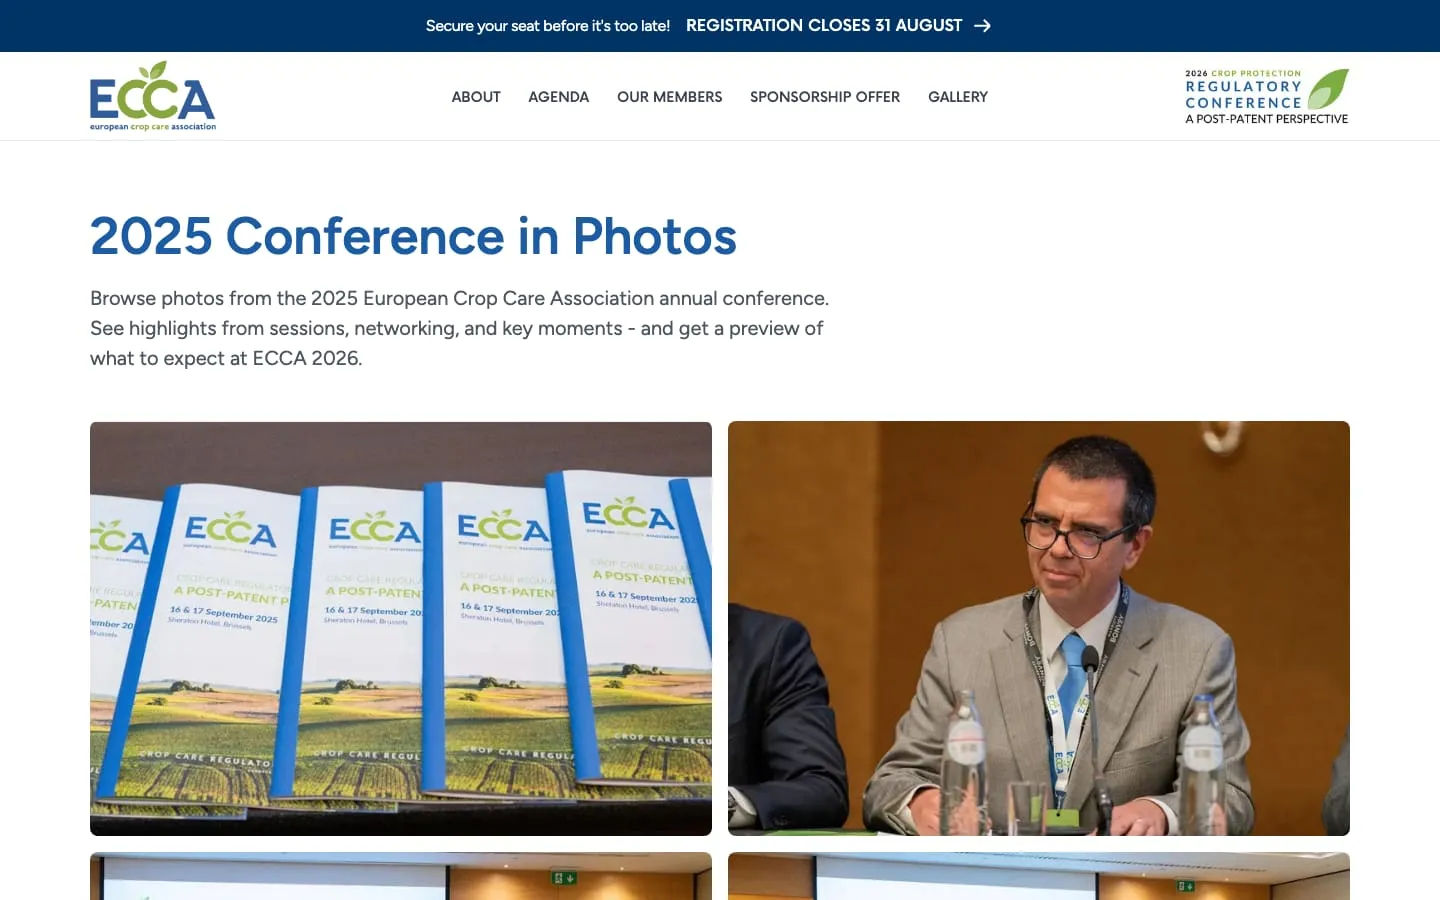The height and width of the screenshot is (900, 1440).
Task: Click the 'Browse photos from the 2025' paragraph
Action: pyautogui.click(x=459, y=328)
